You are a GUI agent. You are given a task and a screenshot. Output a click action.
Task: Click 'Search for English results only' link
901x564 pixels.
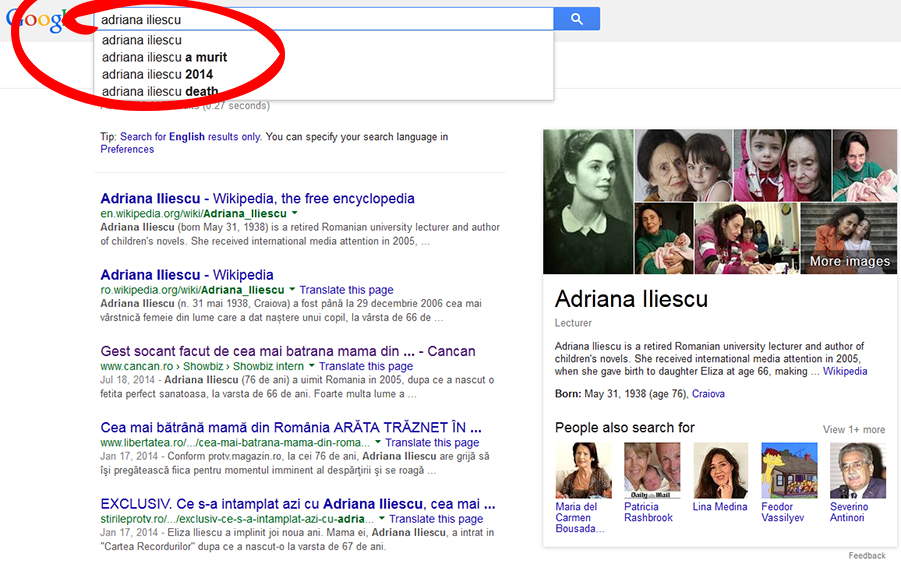coord(190,137)
